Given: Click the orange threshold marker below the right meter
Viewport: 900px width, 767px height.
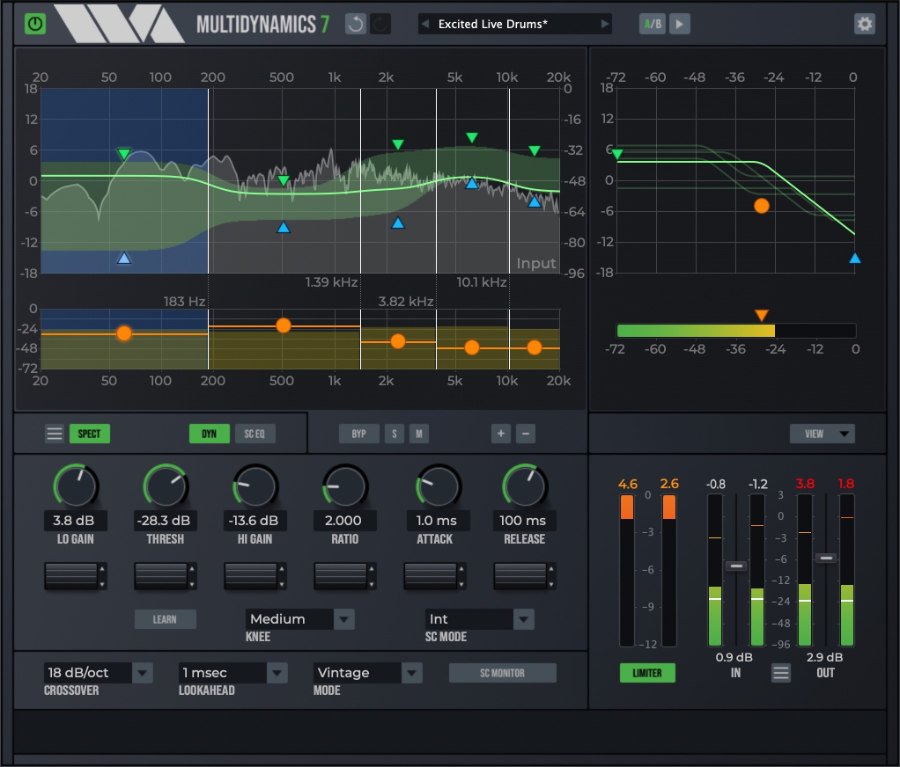Looking at the screenshot, I should 761,313.
